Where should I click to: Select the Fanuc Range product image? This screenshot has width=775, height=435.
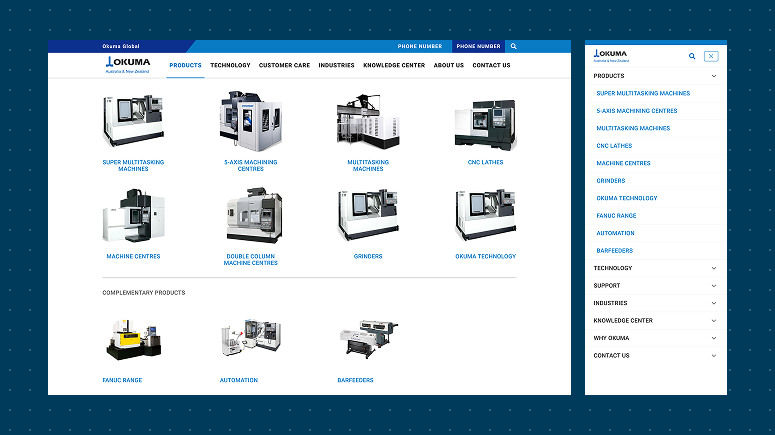(x=133, y=340)
